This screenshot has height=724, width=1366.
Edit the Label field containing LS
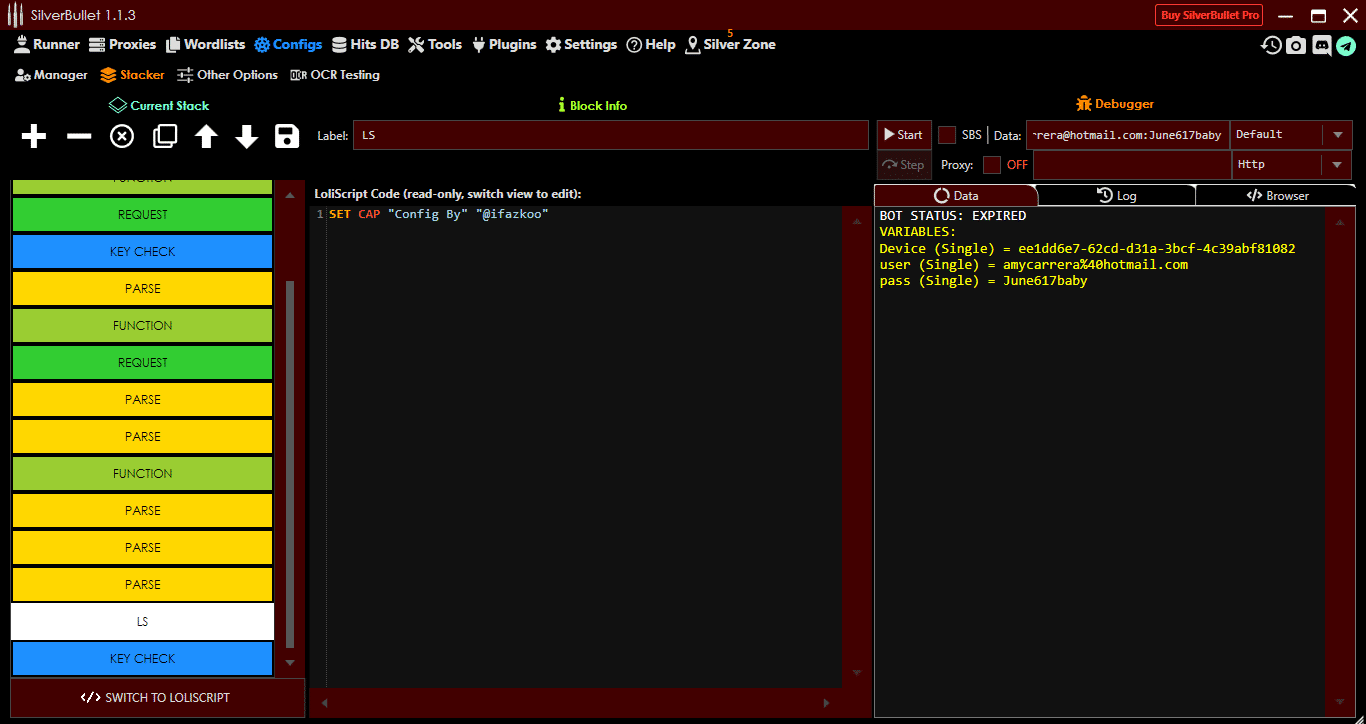point(610,134)
